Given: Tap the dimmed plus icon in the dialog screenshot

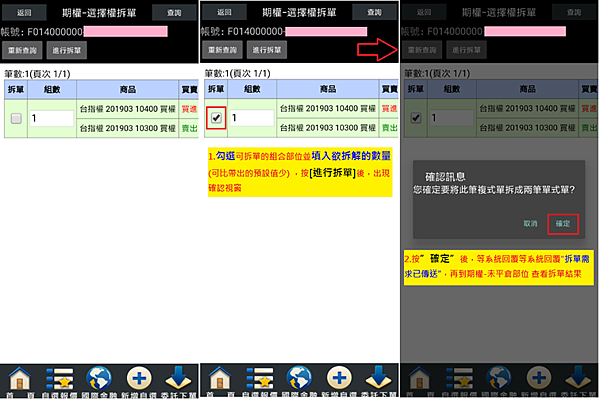Looking at the screenshot, I should tap(539, 379).
